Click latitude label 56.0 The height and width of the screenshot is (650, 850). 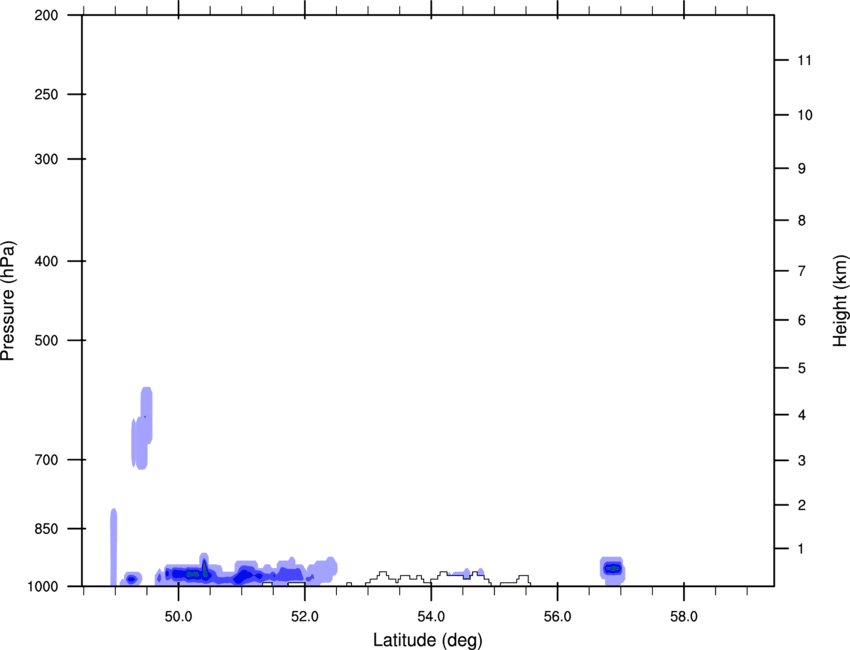tap(557, 617)
